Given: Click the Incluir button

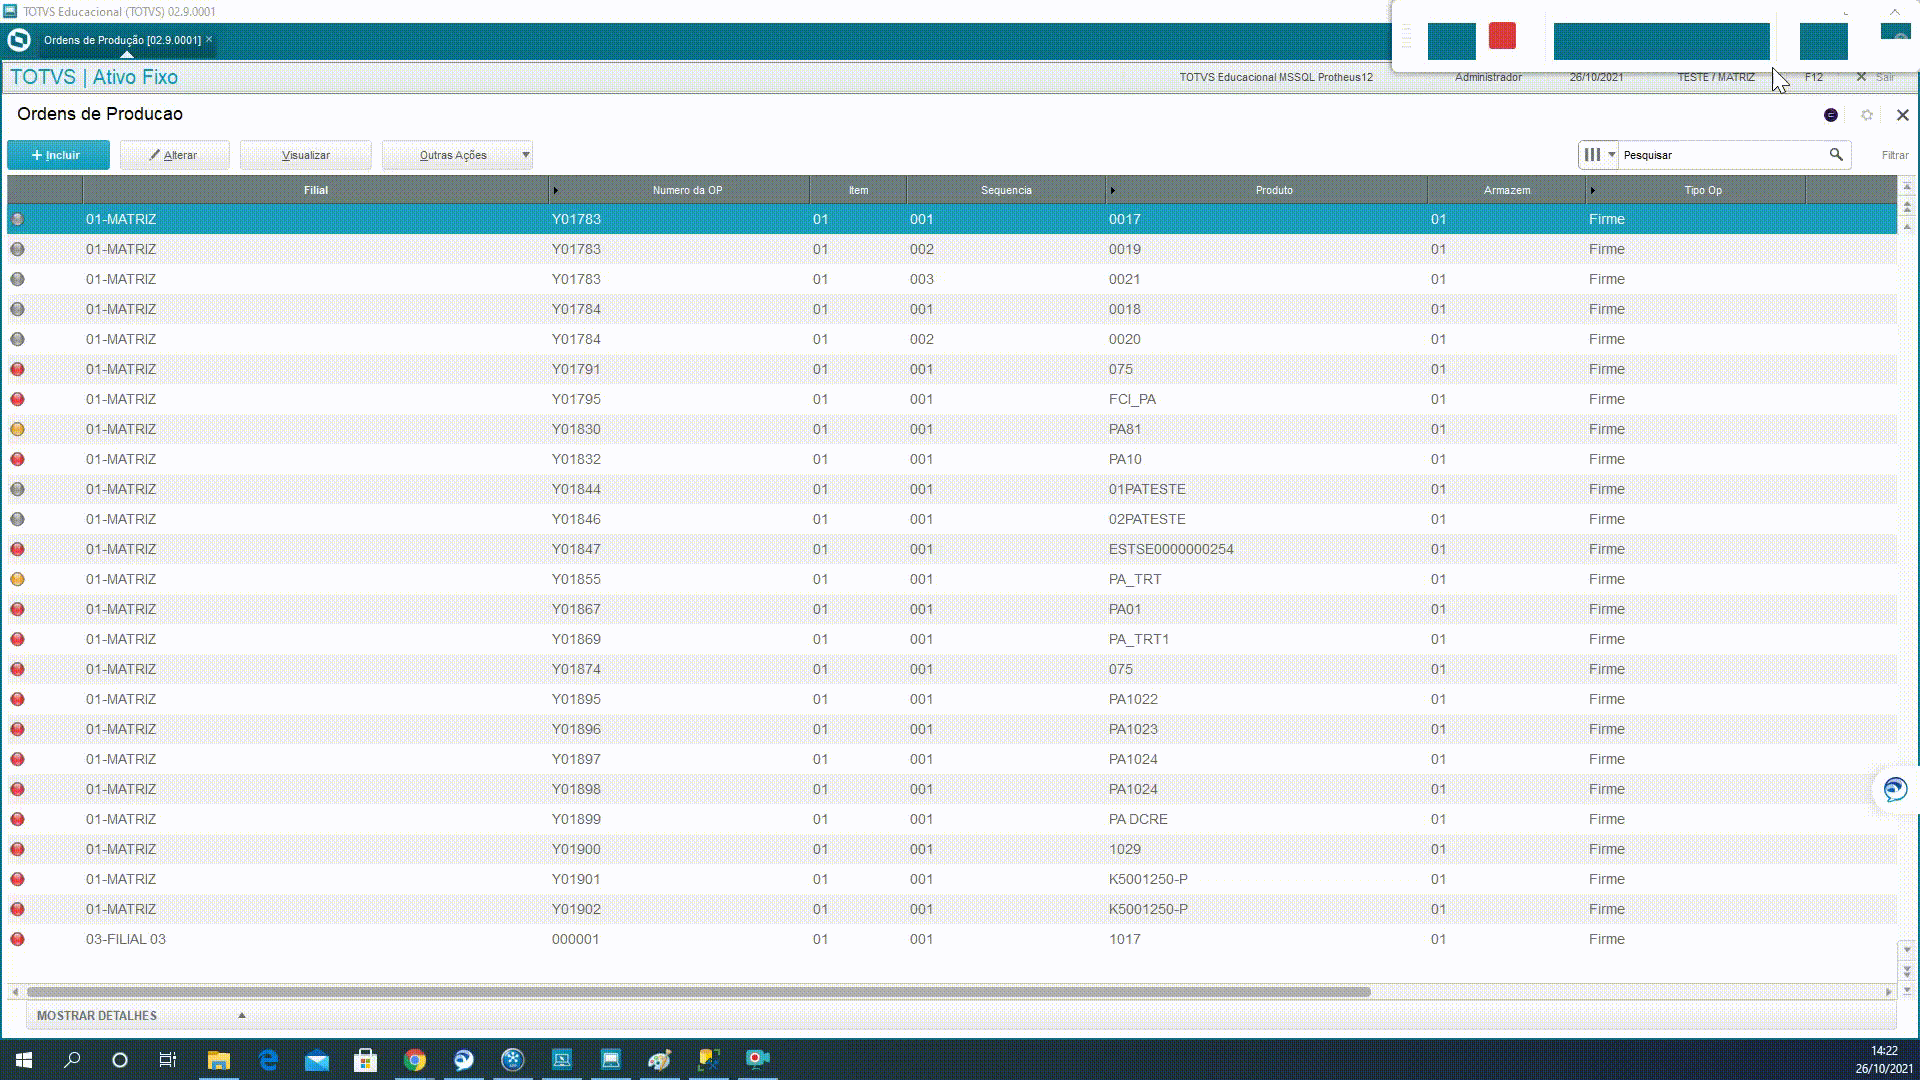Looking at the screenshot, I should point(58,155).
